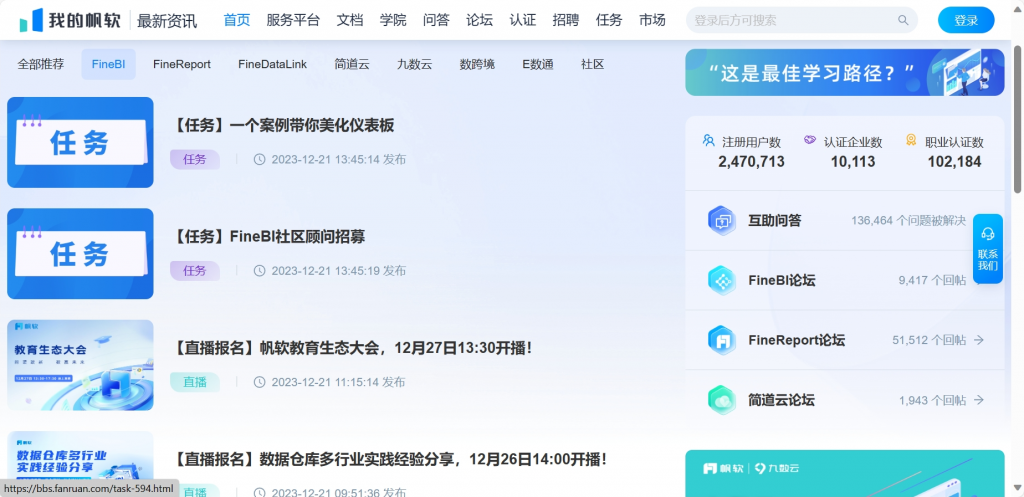1024x497 pixels.
Task: Click 9,417 个回帖 text
Action: (x=932, y=281)
